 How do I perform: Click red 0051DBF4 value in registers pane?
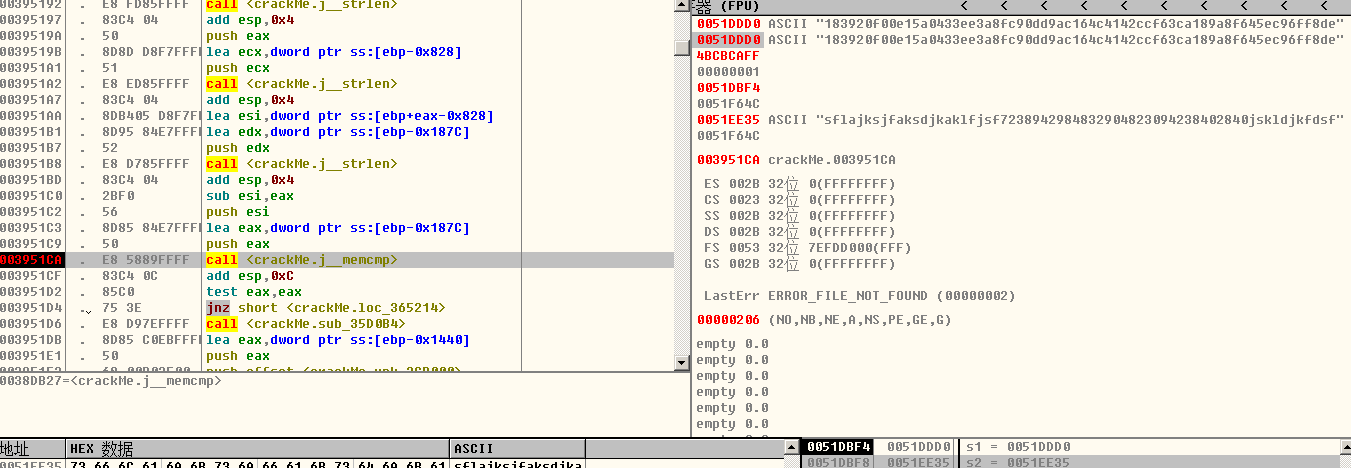pyautogui.click(x=728, y=88)
